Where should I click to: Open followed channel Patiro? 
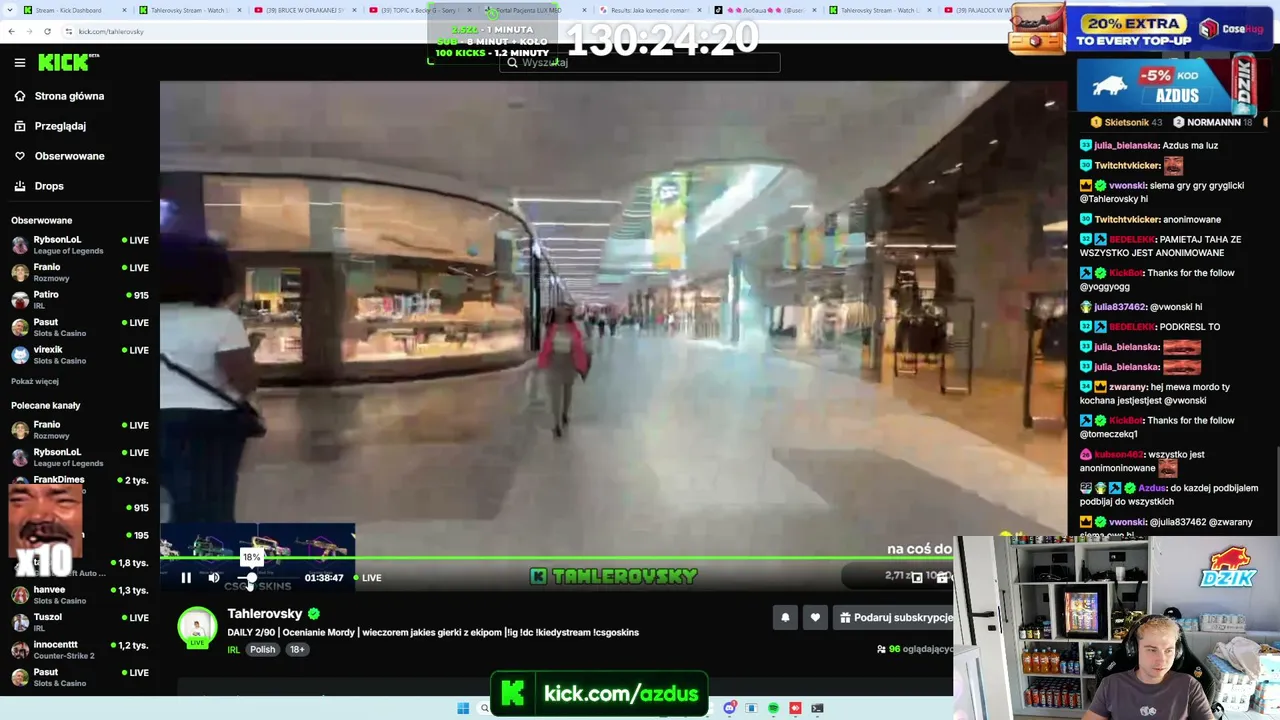[80, 300]
